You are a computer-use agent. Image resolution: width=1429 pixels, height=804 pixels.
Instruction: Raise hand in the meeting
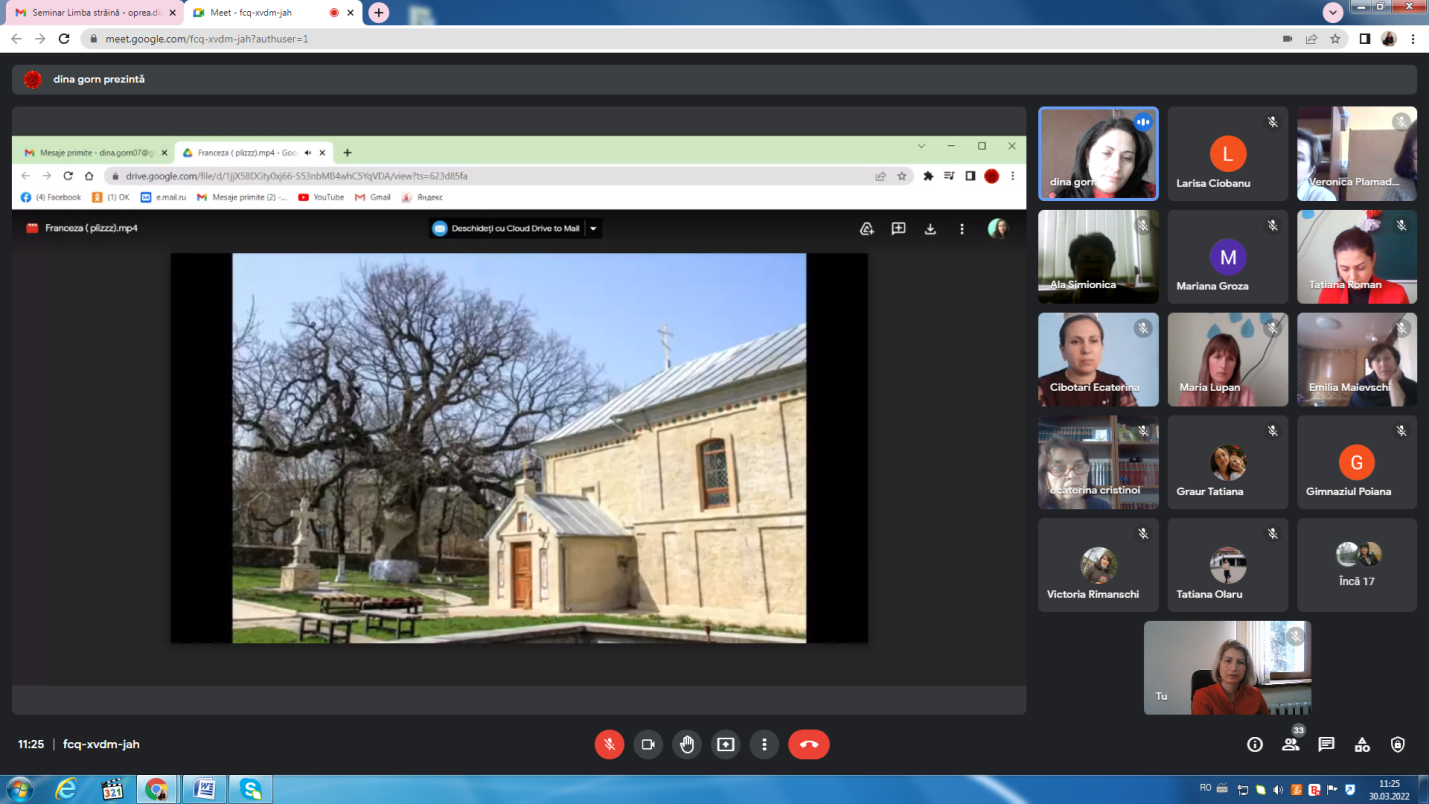(x=687, y=744)
